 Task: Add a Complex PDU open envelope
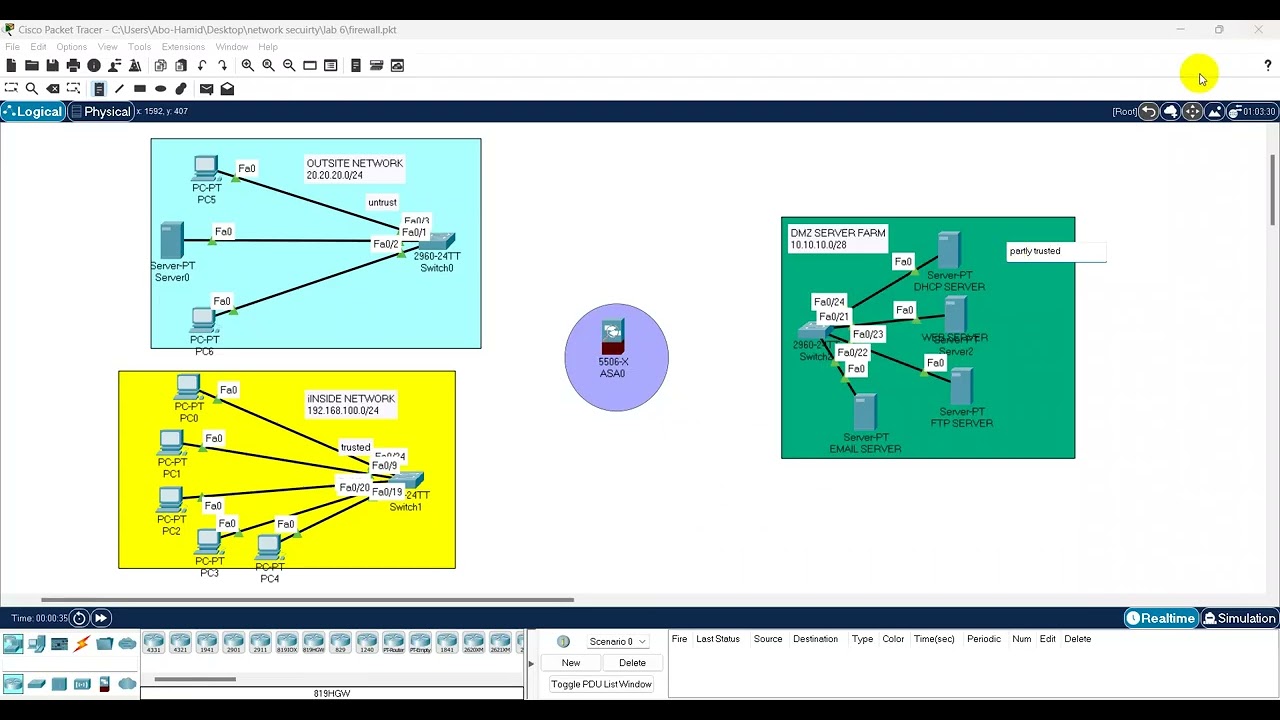click(x=227, y=89)
